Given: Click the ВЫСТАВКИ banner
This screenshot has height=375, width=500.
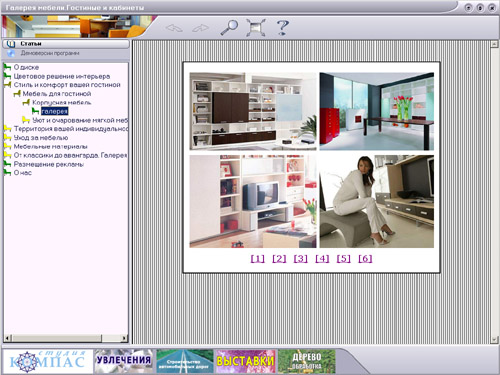Looking at the screenshot, I should pos(246,361).
